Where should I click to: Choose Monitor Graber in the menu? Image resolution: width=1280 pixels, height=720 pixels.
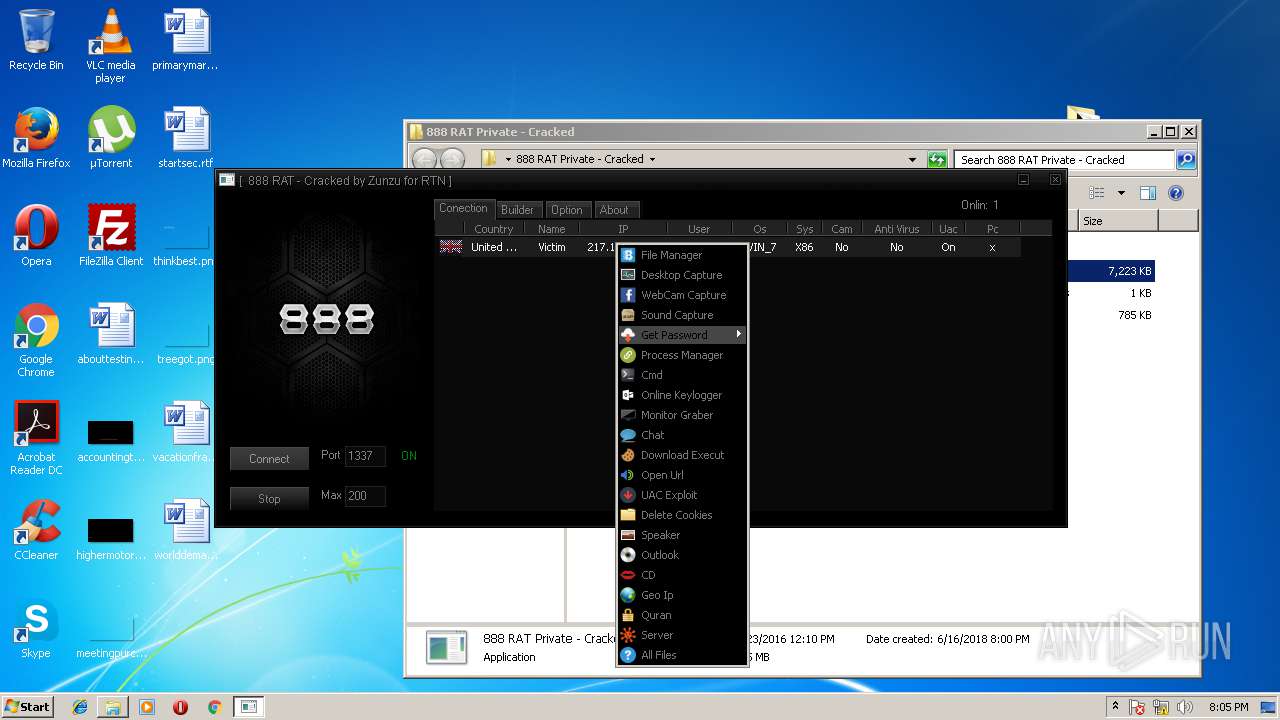click(x=682, y=415)
